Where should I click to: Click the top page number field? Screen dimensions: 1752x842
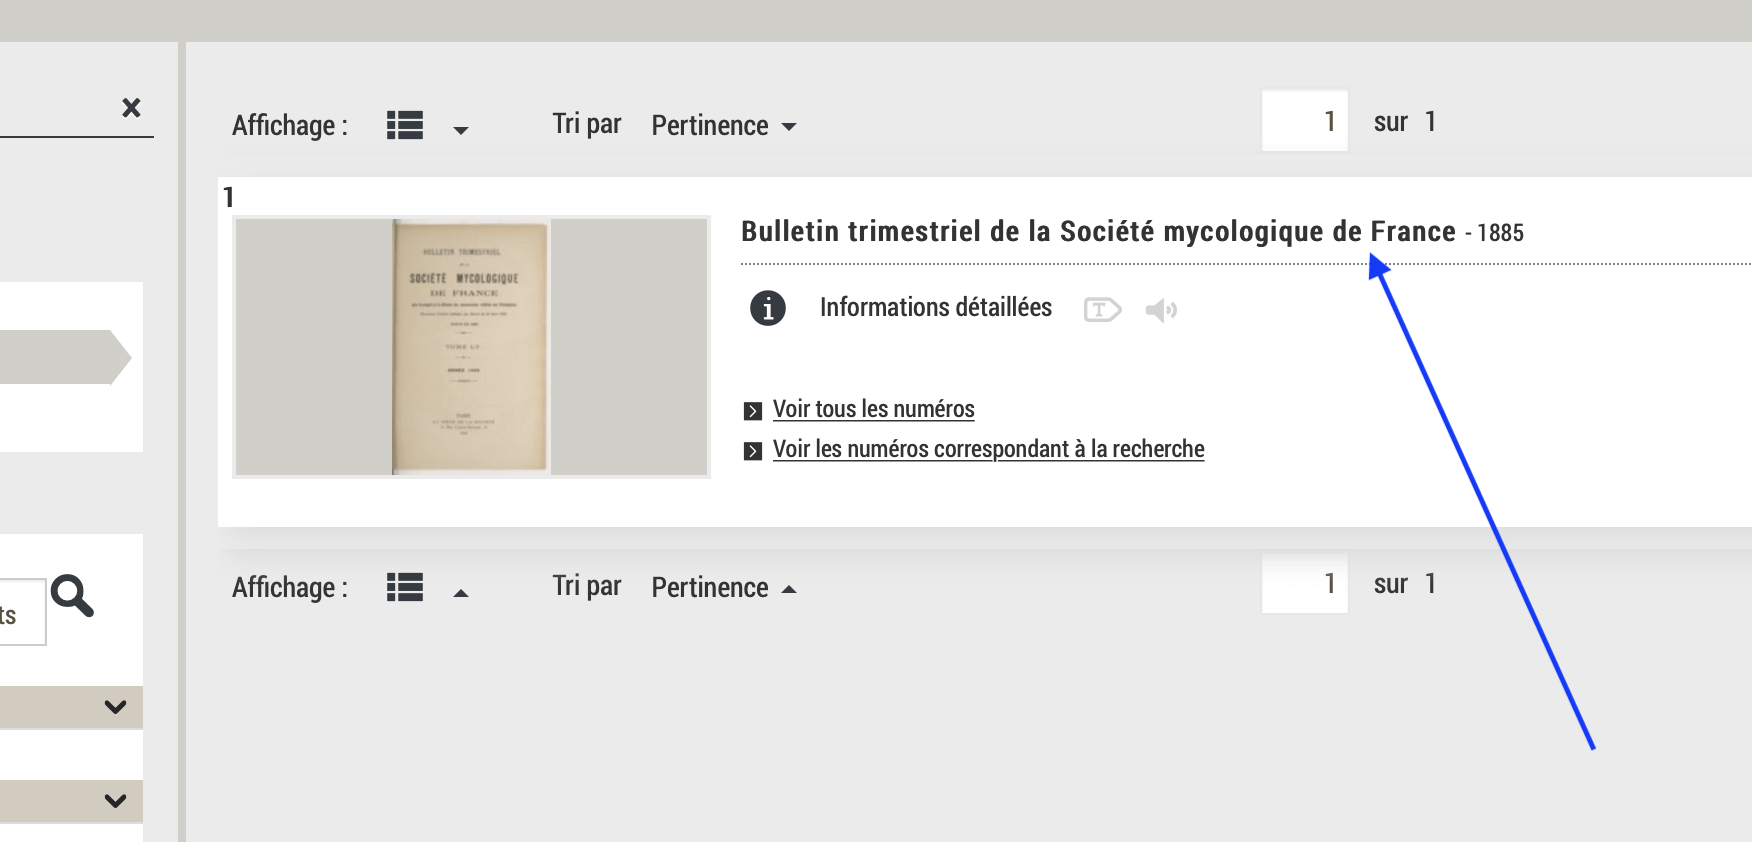click(1304, 122)
